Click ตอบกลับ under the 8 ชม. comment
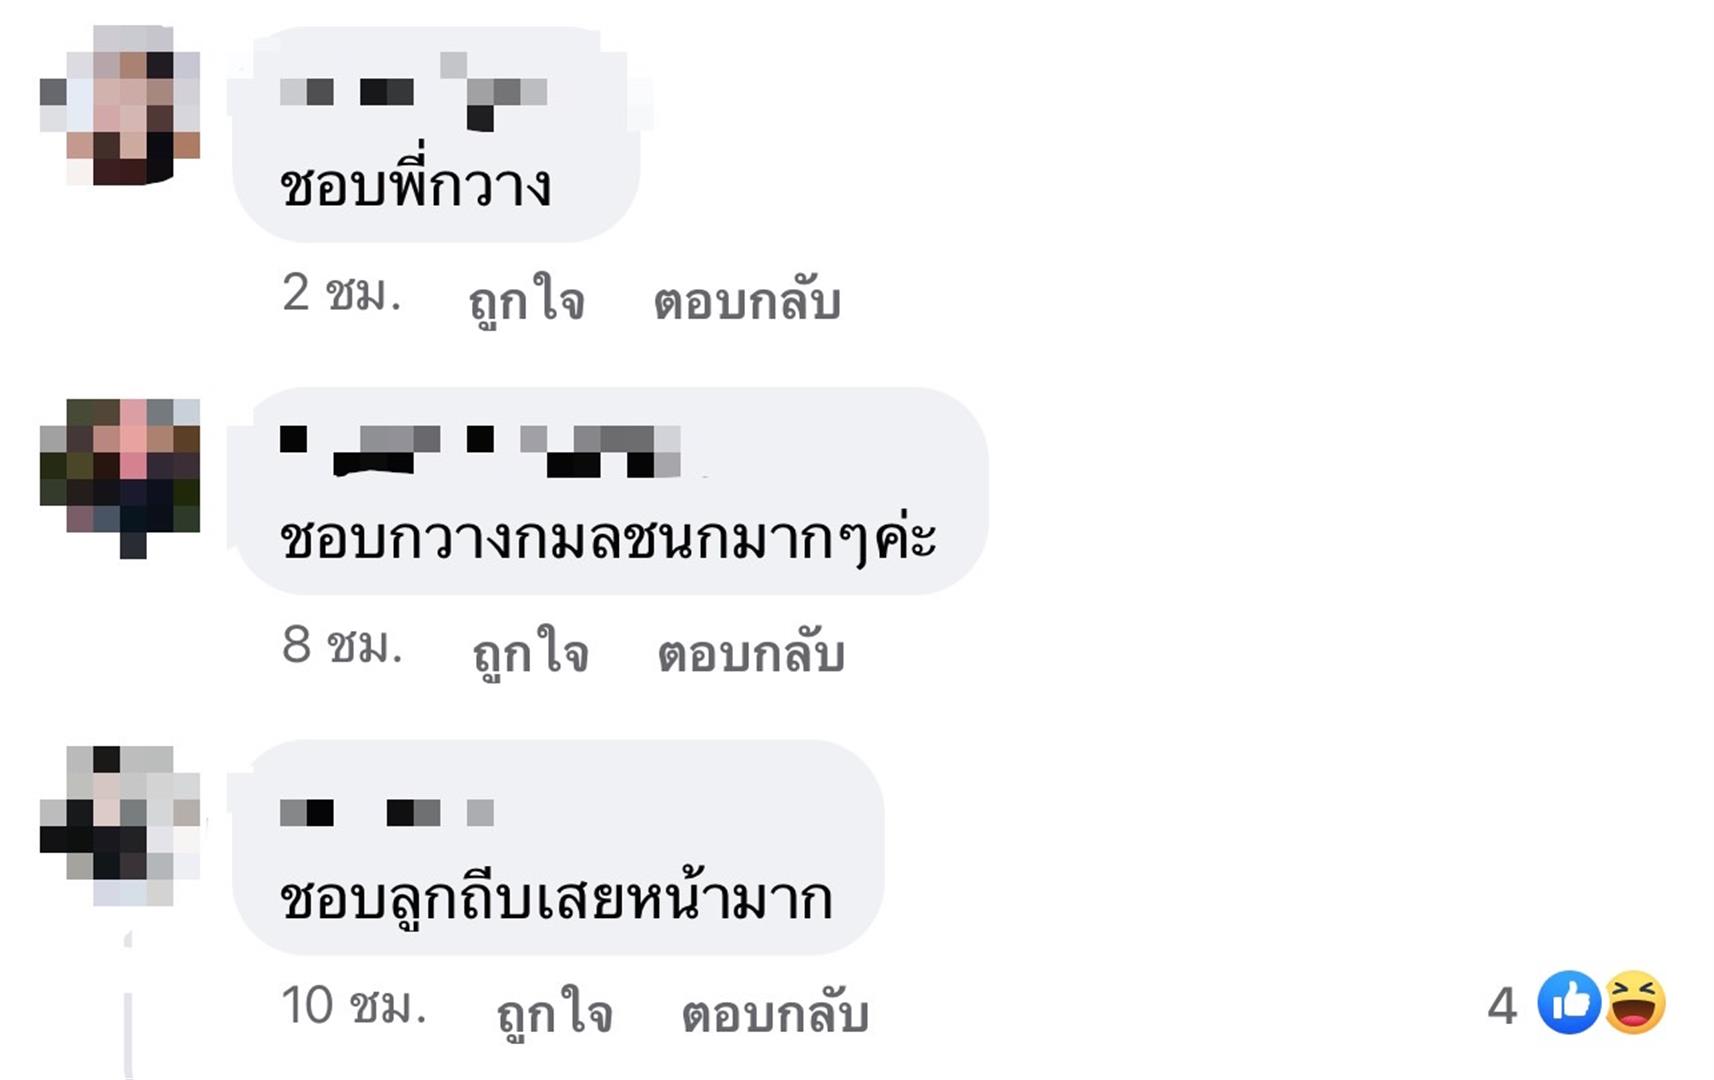Viewport: 1714px width, 1080px height. point(751,653)
